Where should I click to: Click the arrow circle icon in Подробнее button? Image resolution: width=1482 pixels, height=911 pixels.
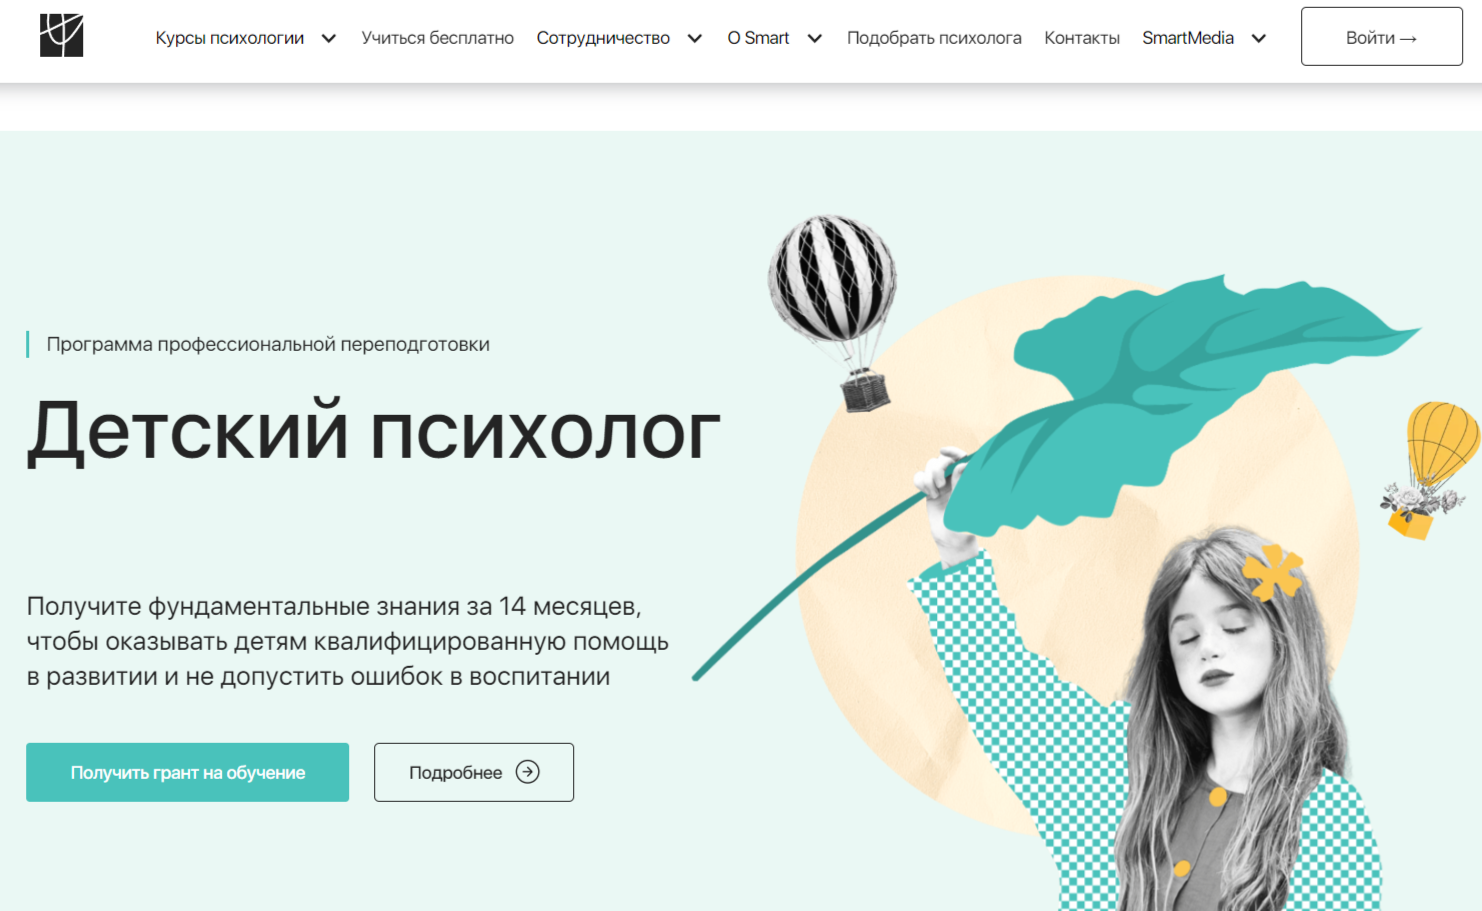(x=528, y=771)
